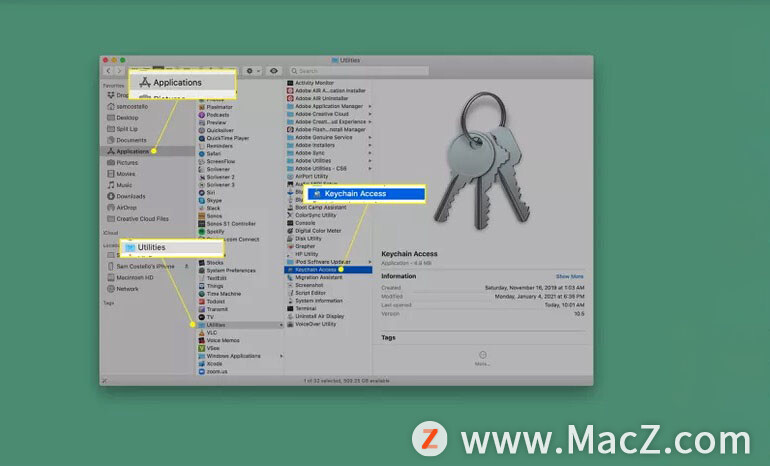Click the More… button in preview pane

click(x=482, y=358)
